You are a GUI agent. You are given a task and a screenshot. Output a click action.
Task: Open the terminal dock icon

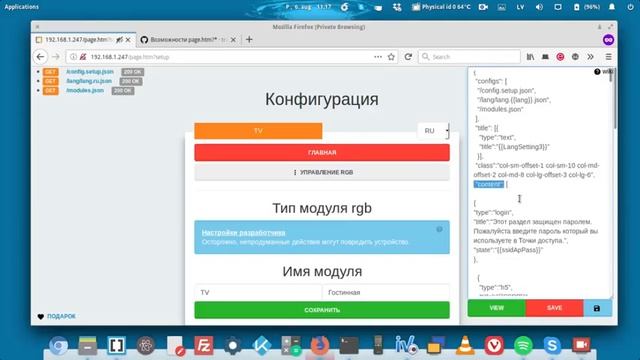pos(349,346)
